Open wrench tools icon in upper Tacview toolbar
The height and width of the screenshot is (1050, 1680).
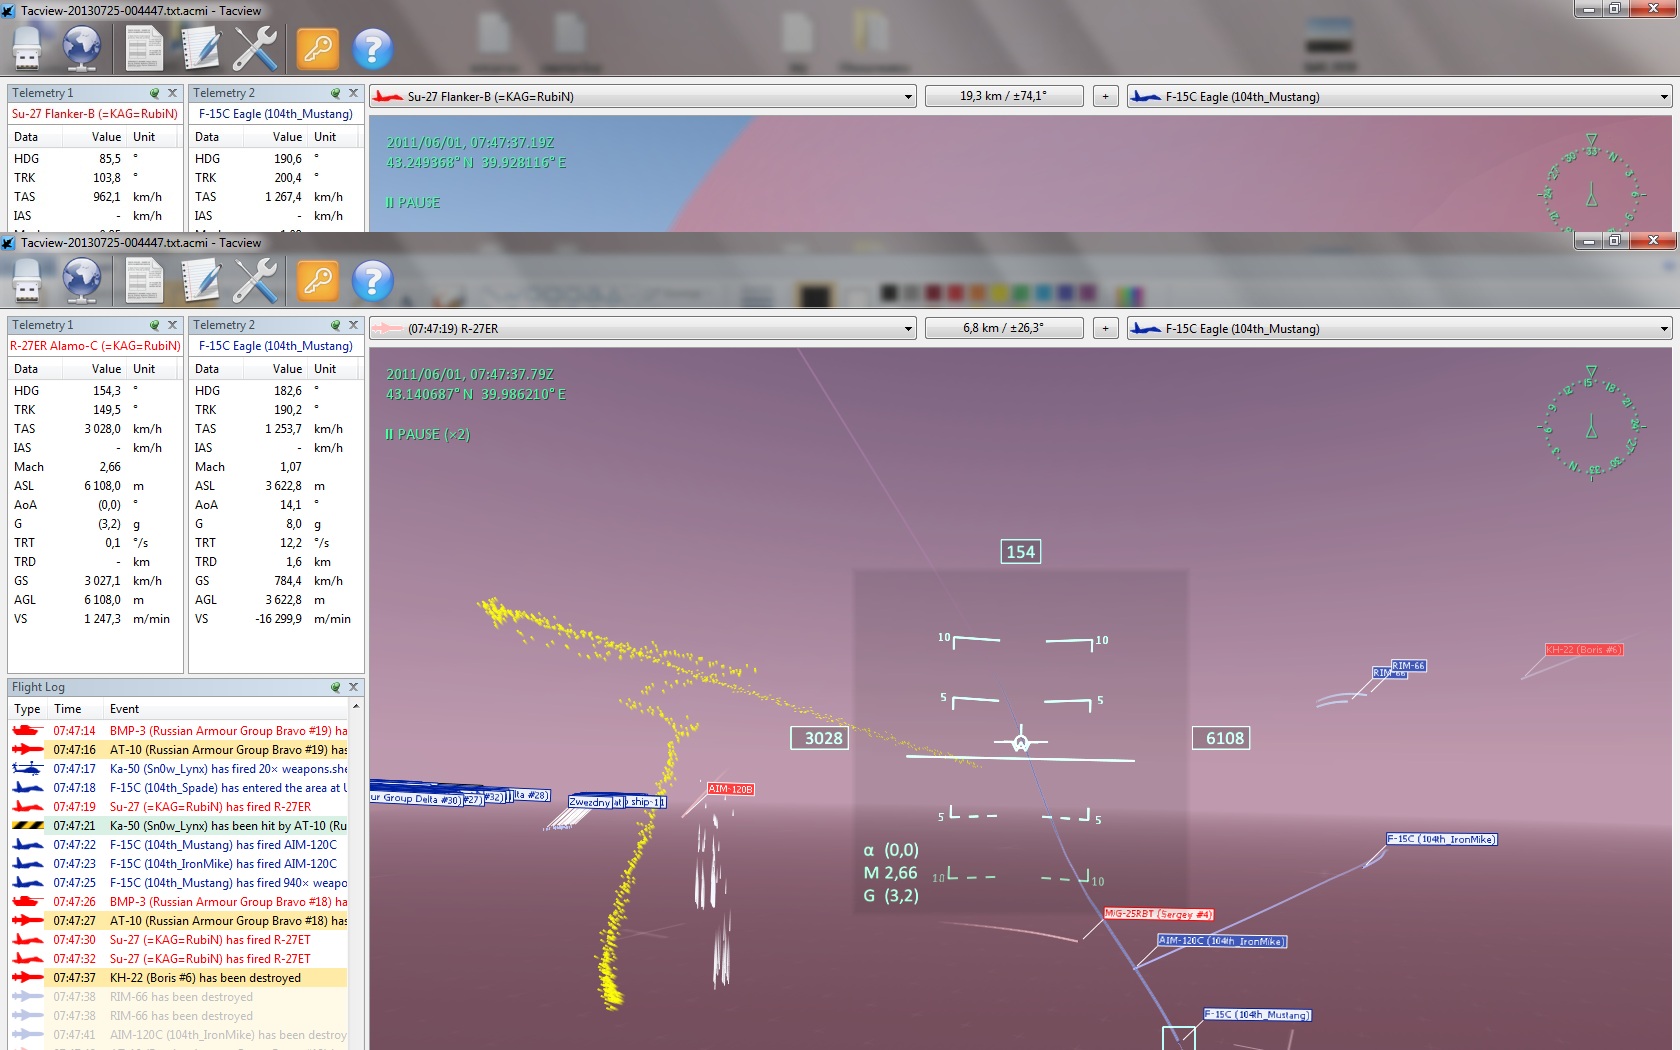(255, 48)
